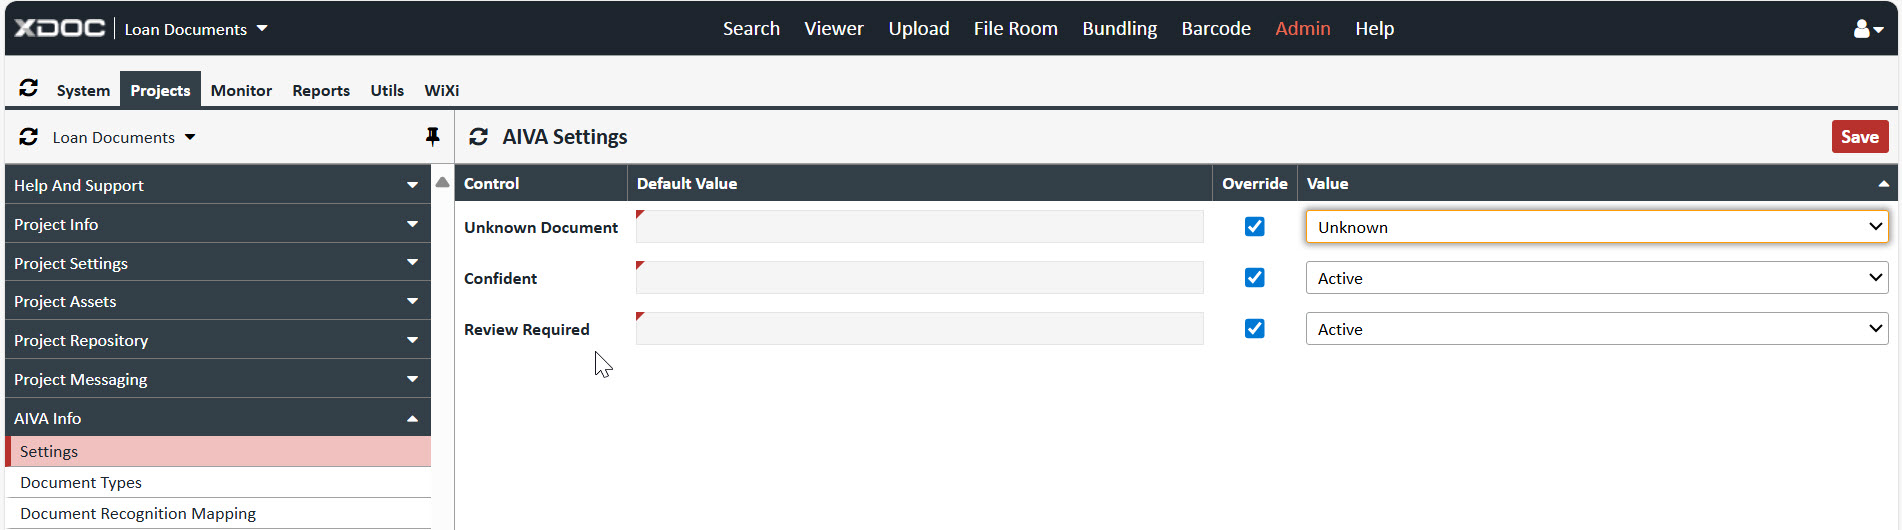Expand the Project Settings section

pos(217,263)
